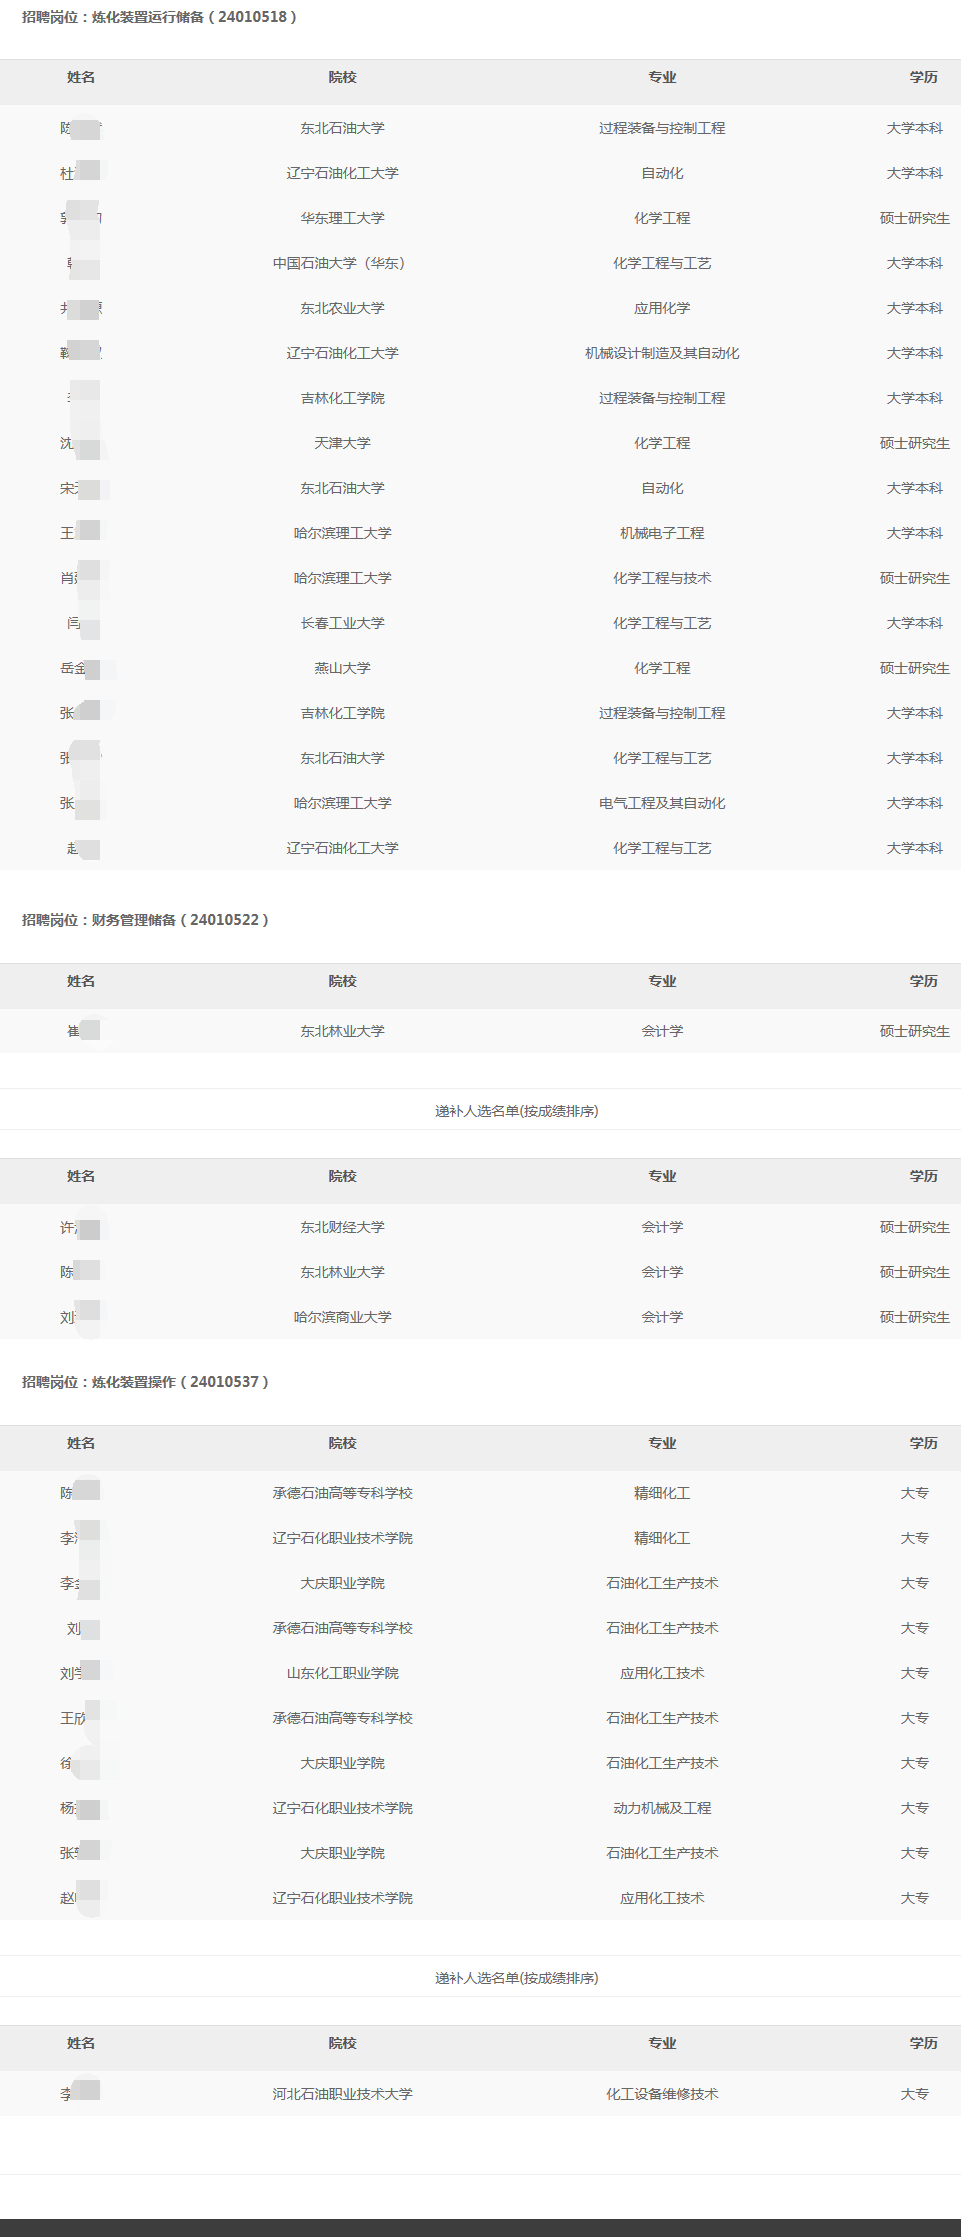The height and width of the screenshot is (2237, 961).
Task: Click the 燕山大学 school entry
Action: (342, 668)
